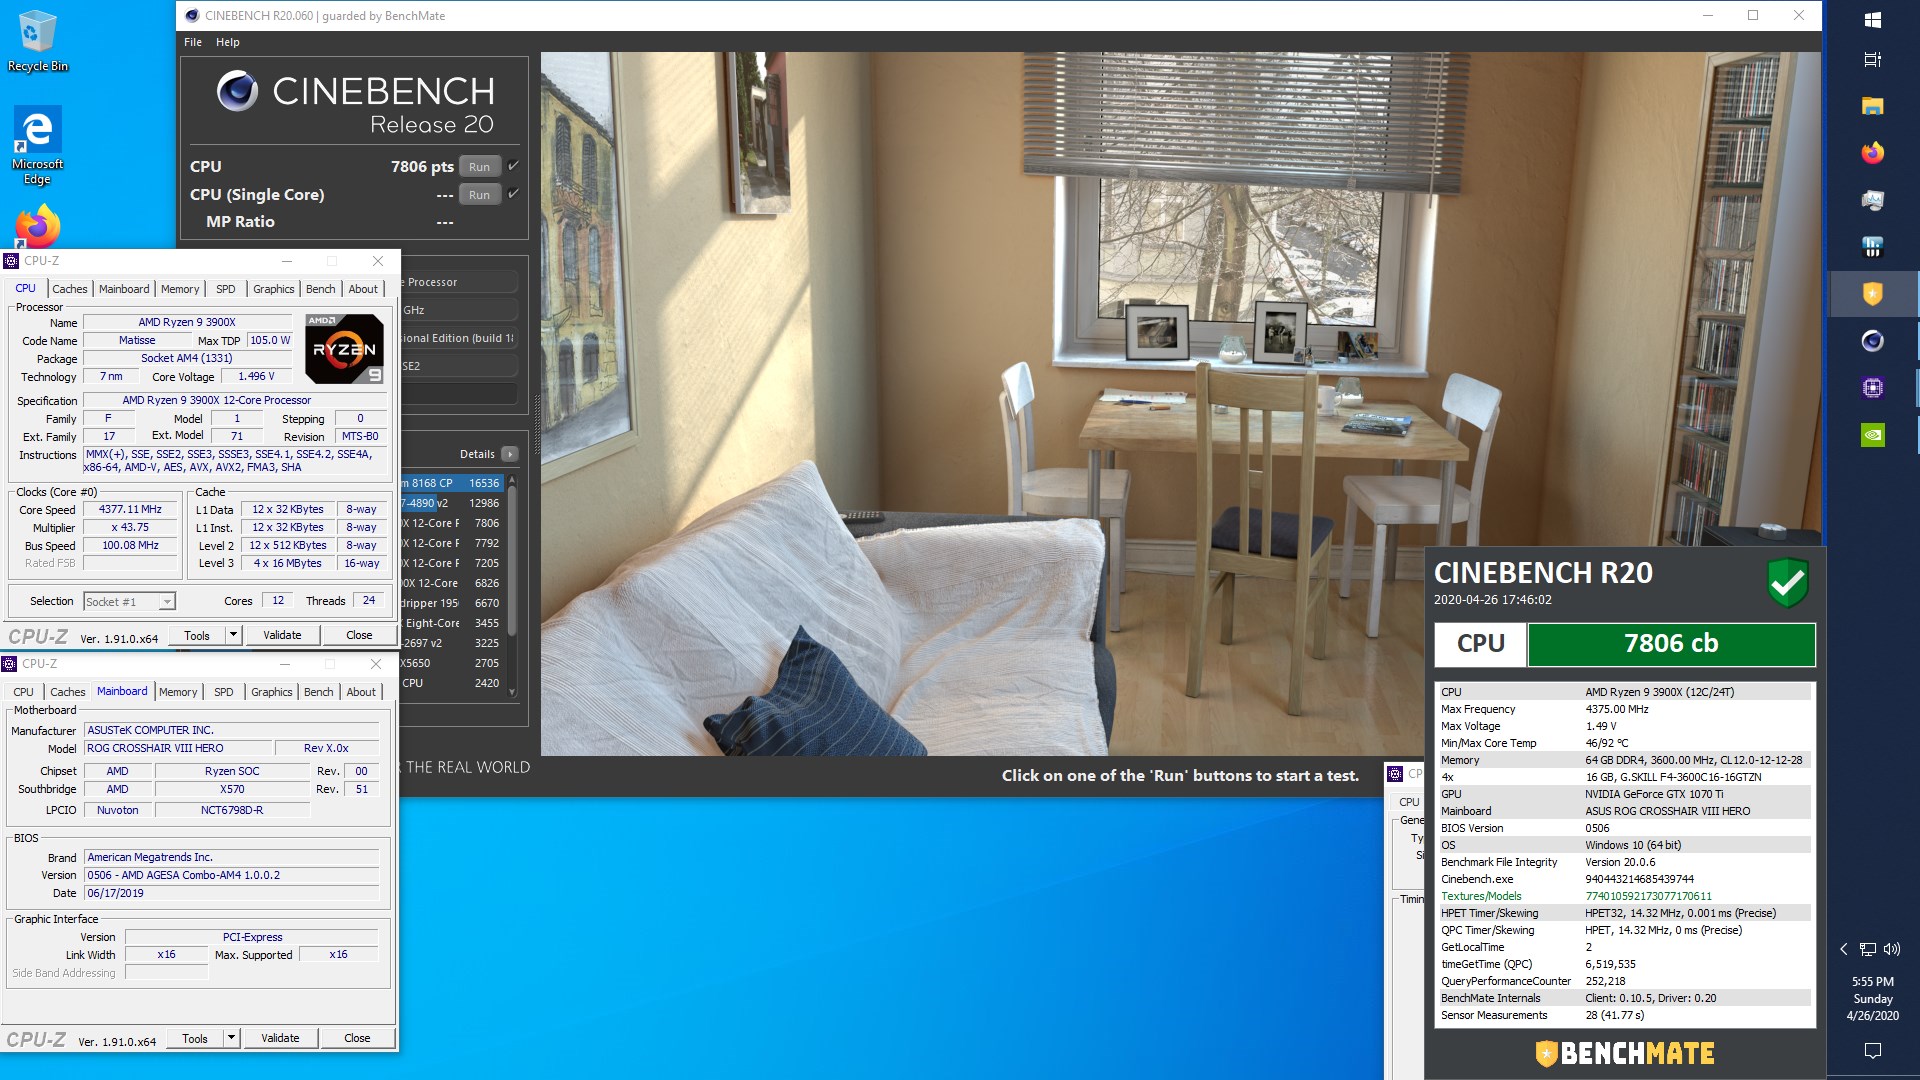The width and height of the screenshot is (1920, 1080).
Task: Switch to the Bench tab in upper CPU-Z
Action: [x=321, y=289]
